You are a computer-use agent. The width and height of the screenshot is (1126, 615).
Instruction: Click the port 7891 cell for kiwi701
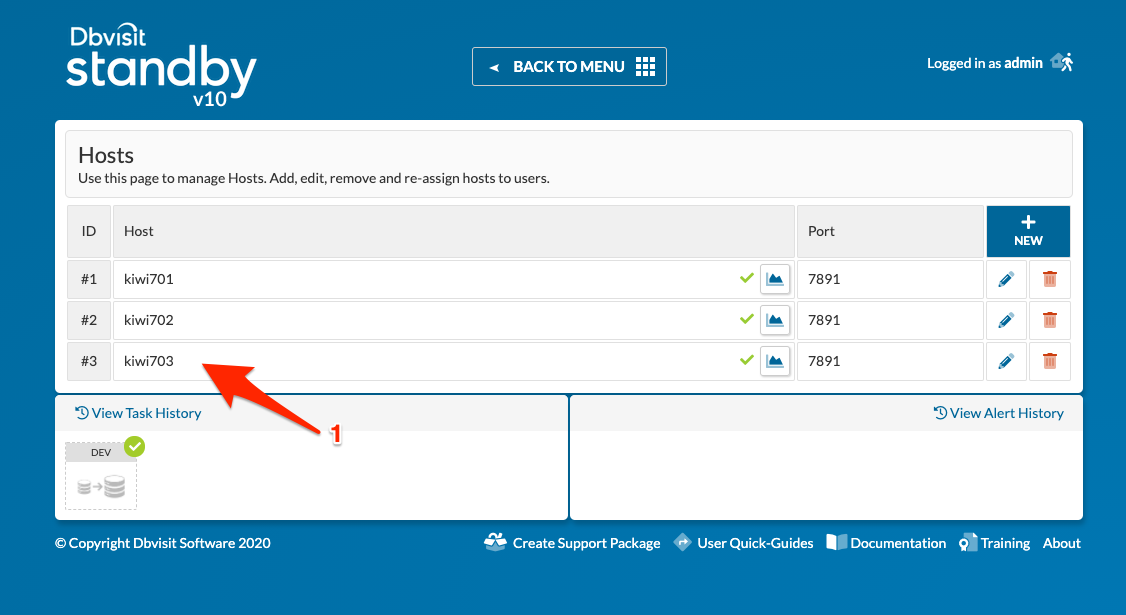point(890,279)
